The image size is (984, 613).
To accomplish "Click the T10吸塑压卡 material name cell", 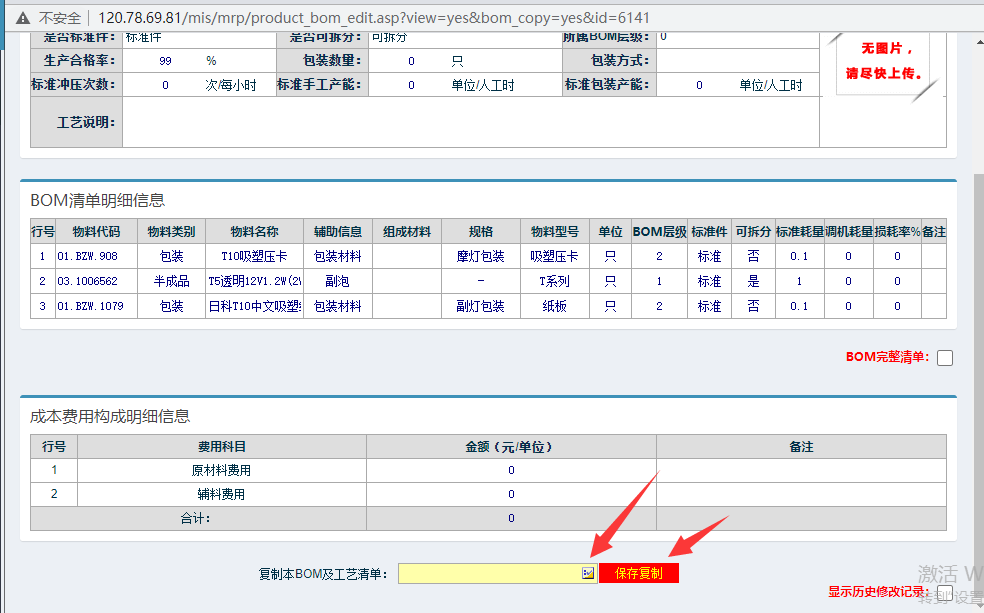I will click(x=253, y=256).
